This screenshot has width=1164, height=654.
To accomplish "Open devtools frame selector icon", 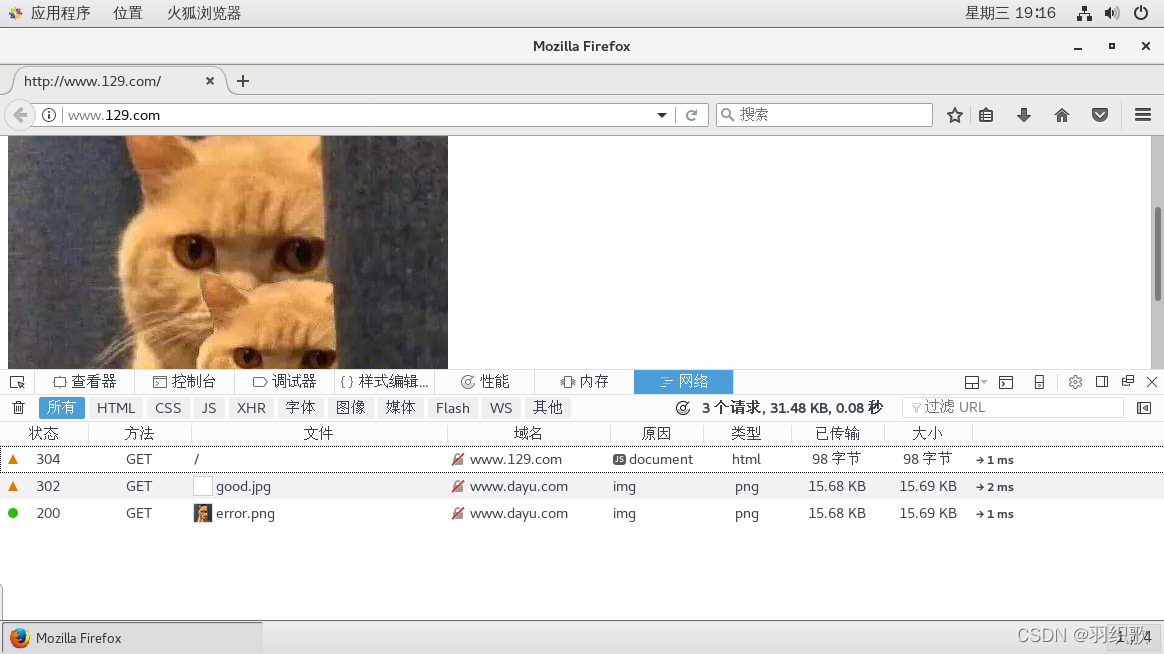I will pos(975,382).
